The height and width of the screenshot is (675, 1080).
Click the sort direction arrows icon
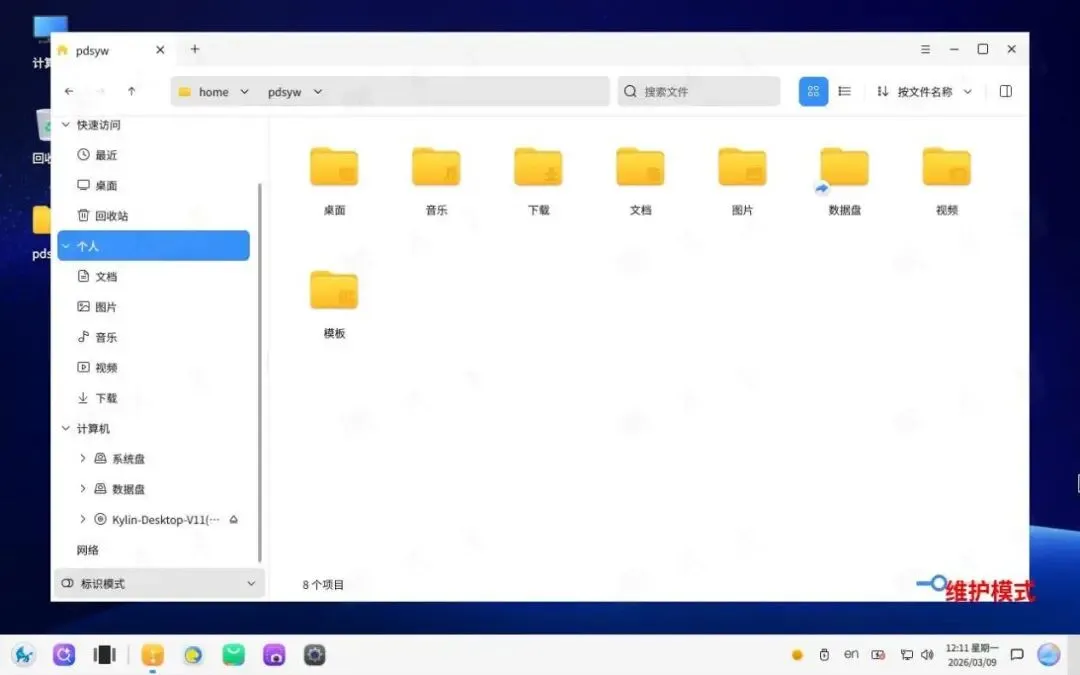click(882, 91)
